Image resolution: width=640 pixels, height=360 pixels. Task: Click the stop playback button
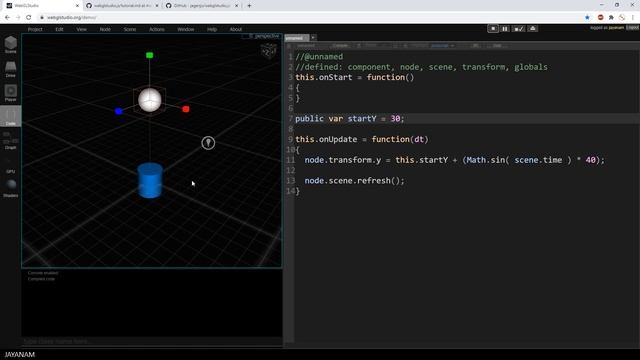(x=493, y=29)
